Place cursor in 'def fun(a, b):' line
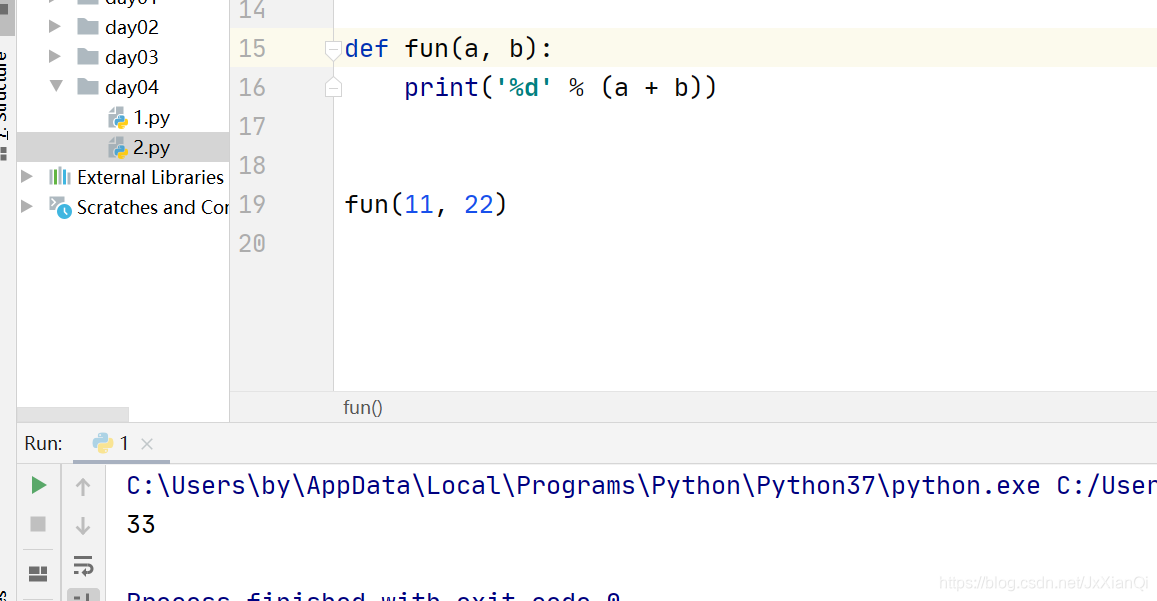This screenshot has width=1157, height=601. coord(448,49)
